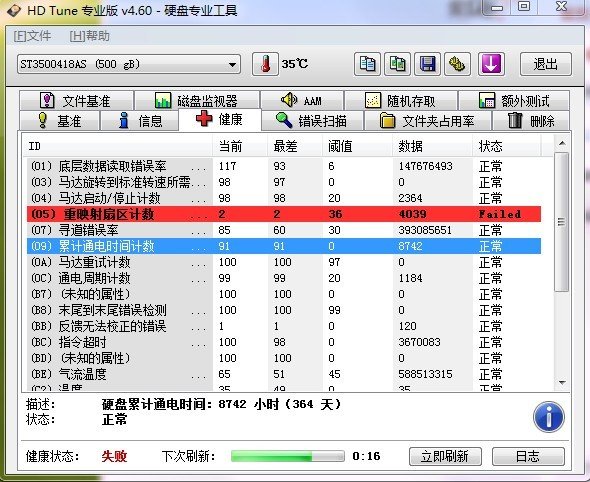Switch to the 文件夹占用率 tab

[427, 121]
